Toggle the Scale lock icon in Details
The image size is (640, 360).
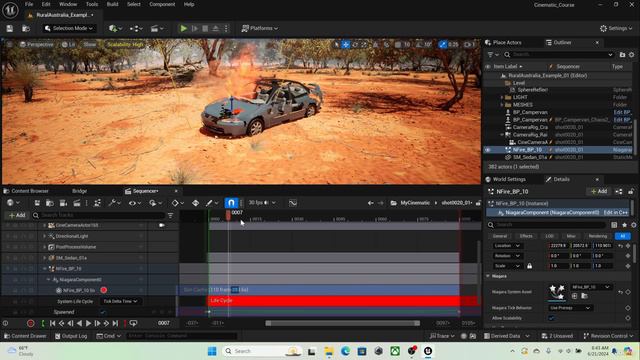529,266
